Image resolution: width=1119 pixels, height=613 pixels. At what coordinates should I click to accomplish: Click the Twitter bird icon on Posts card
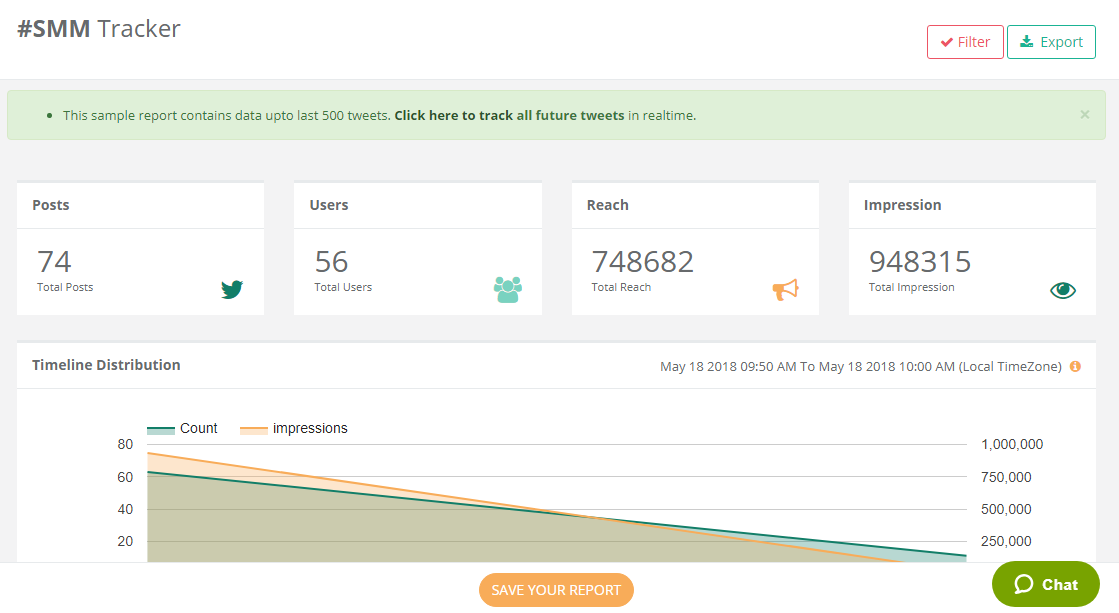[232, 289]
